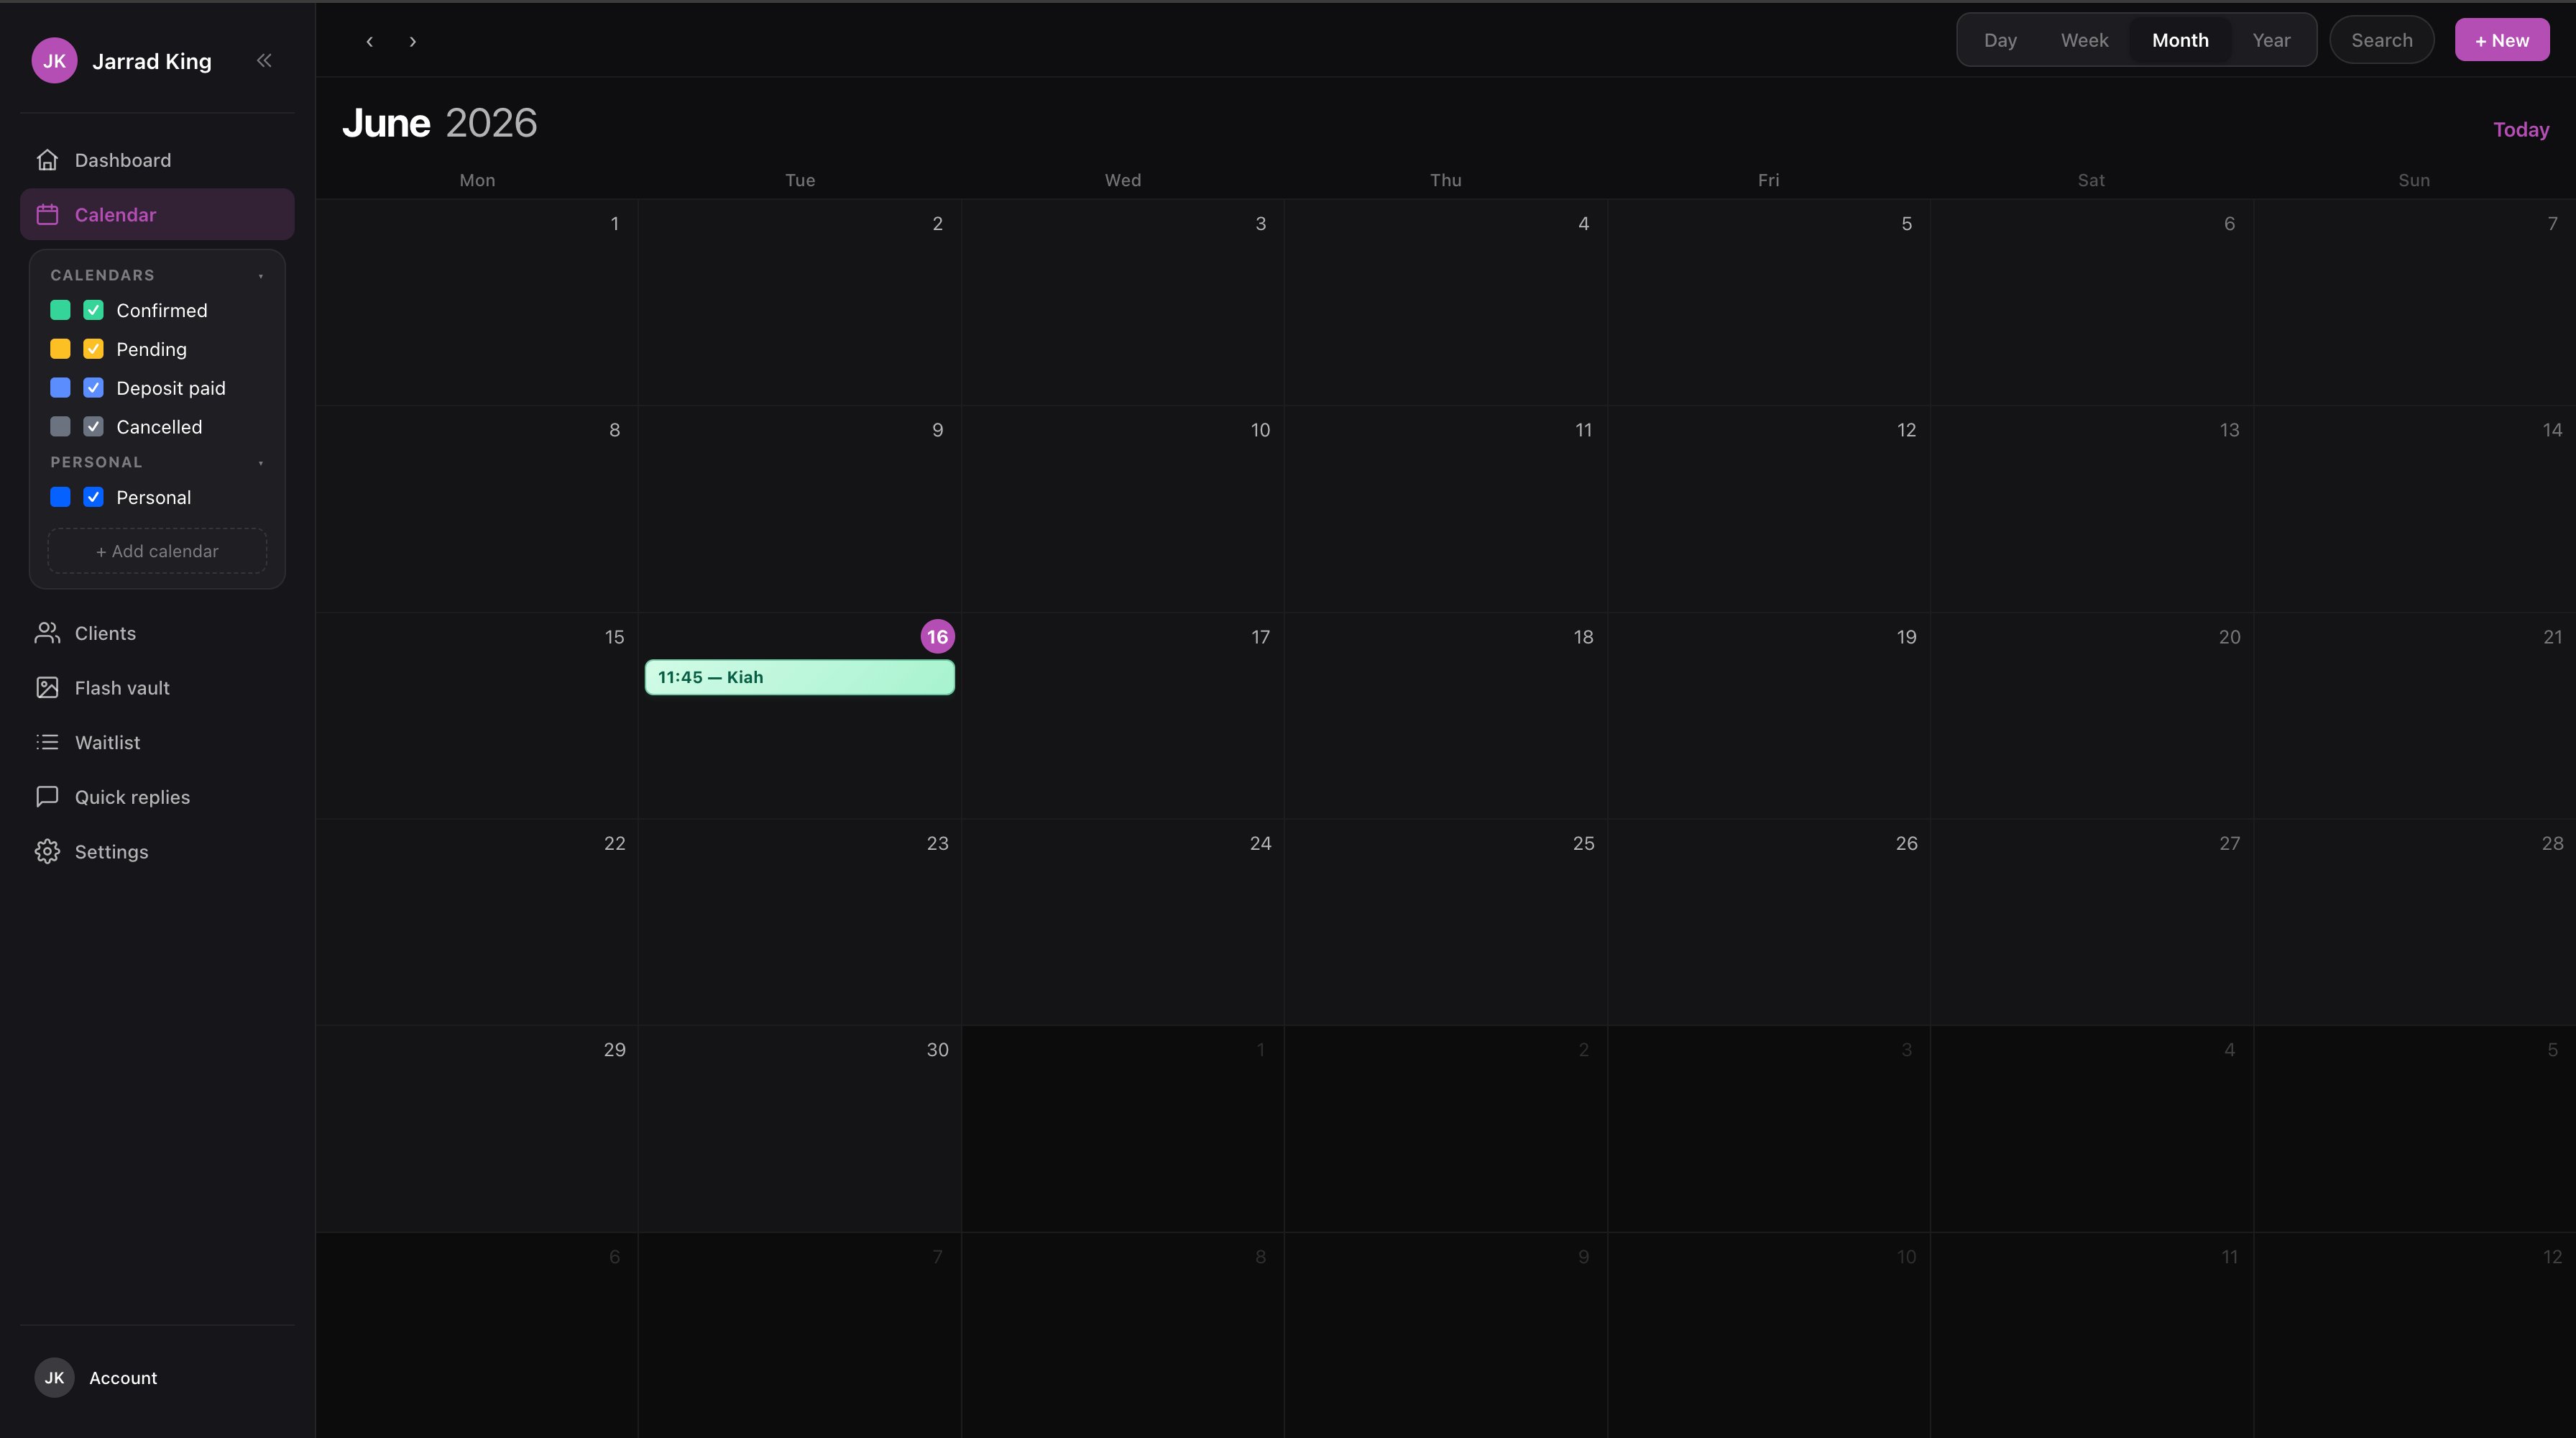
Task: Click the yellow Pending color swatch
Action: [60, 349]
